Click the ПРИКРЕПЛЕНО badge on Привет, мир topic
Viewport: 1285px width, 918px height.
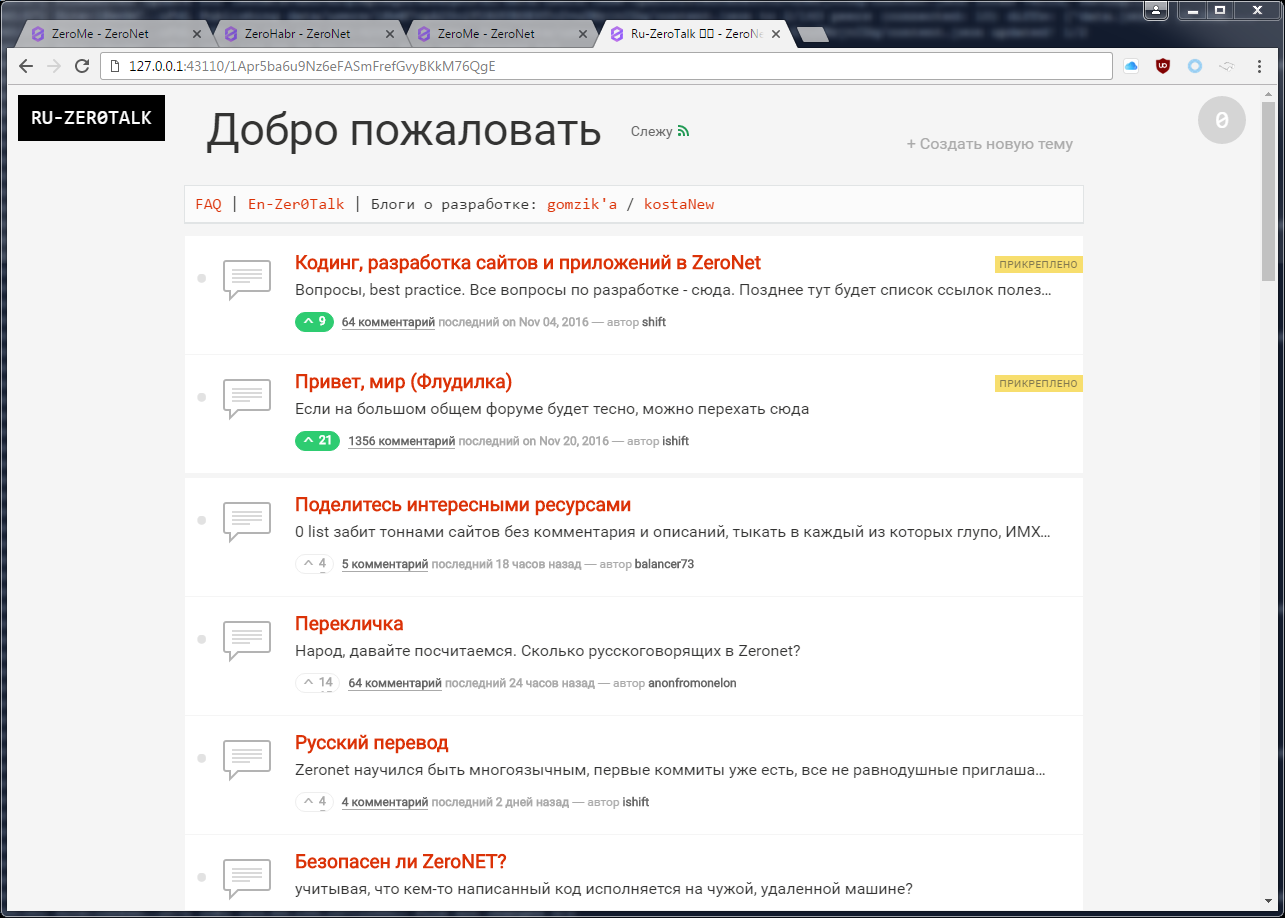pos(1039,383)
